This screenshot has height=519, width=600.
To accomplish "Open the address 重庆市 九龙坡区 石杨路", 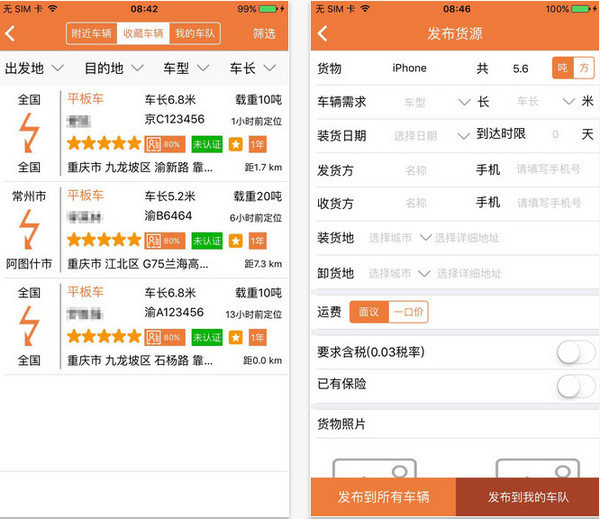I will [x=140, y=360].
